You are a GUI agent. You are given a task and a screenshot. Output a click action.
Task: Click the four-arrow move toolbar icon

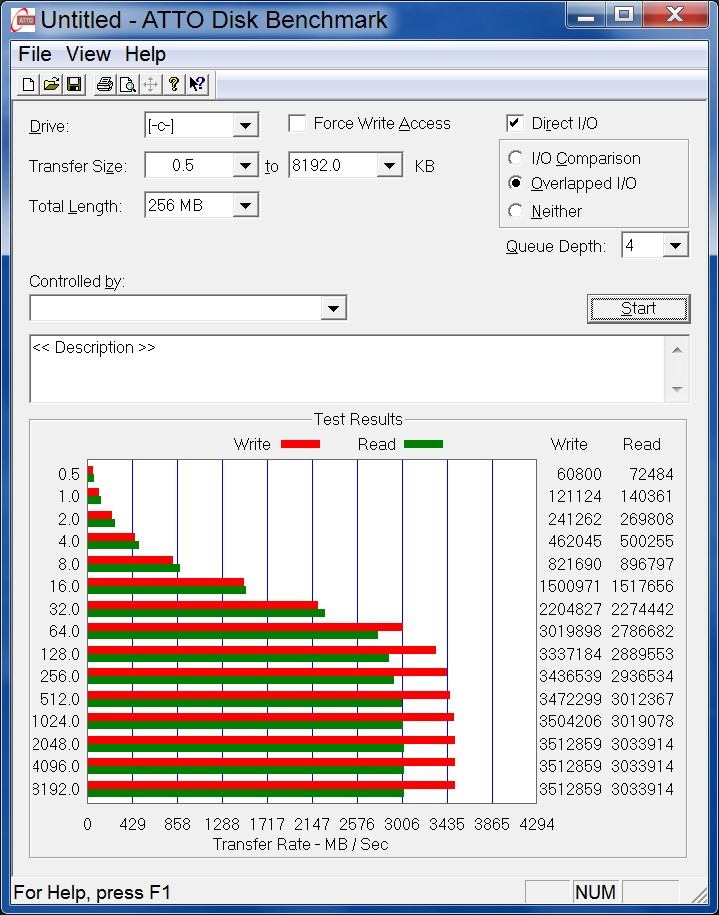151,85
